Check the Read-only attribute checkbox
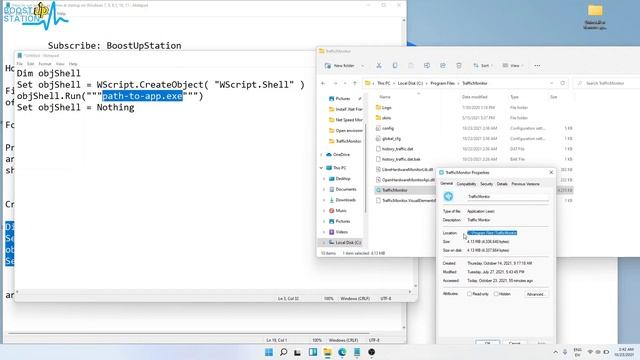 (x=469, y=294)
